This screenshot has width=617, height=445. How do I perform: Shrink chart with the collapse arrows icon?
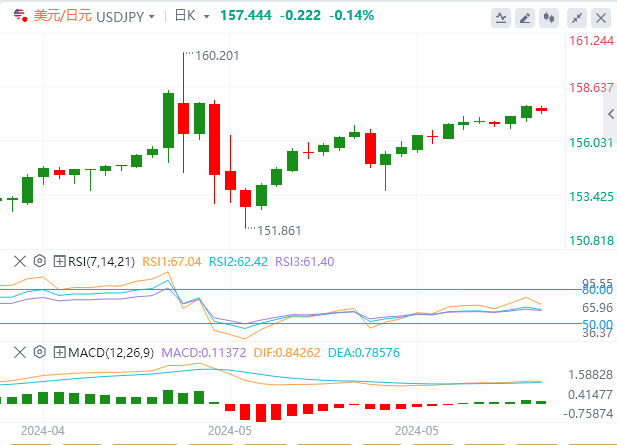click(577, 18)
